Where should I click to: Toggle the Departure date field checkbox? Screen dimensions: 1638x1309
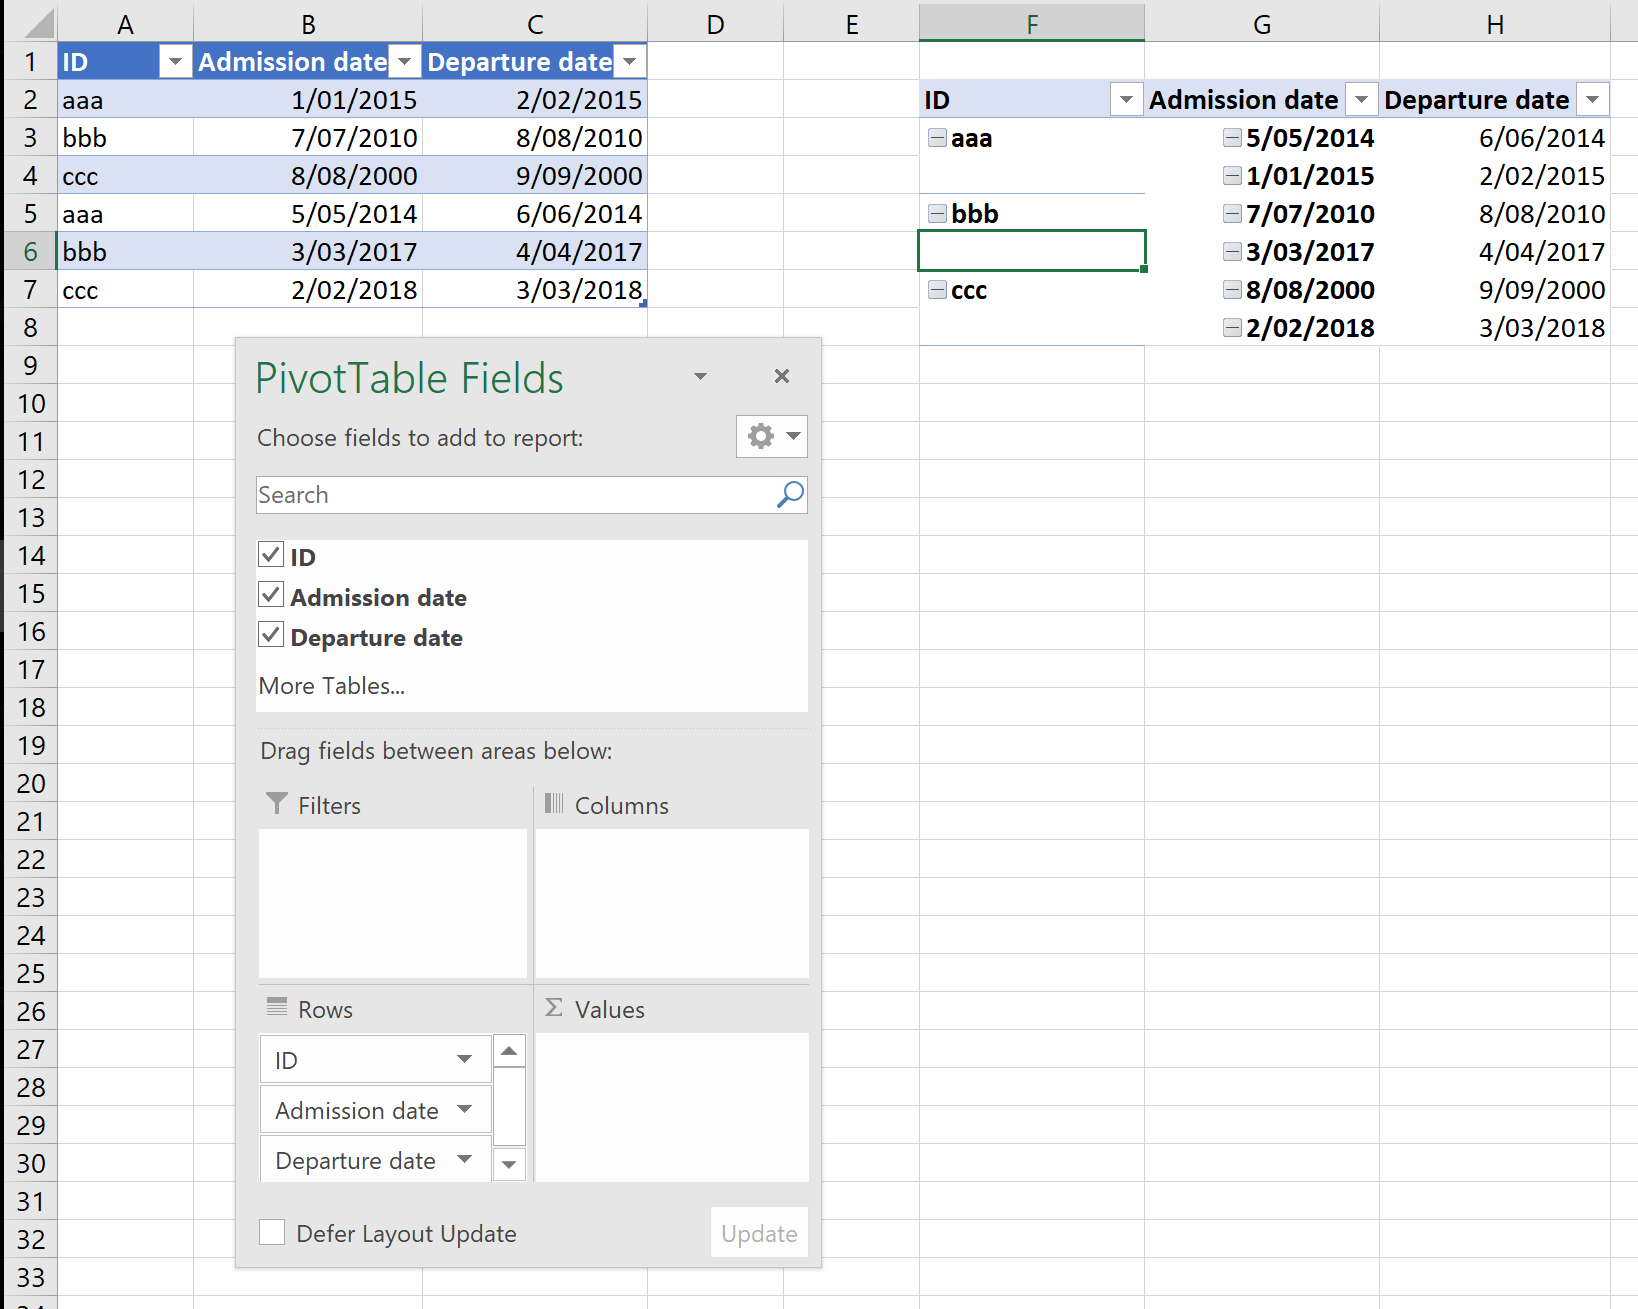pos(271,636)
